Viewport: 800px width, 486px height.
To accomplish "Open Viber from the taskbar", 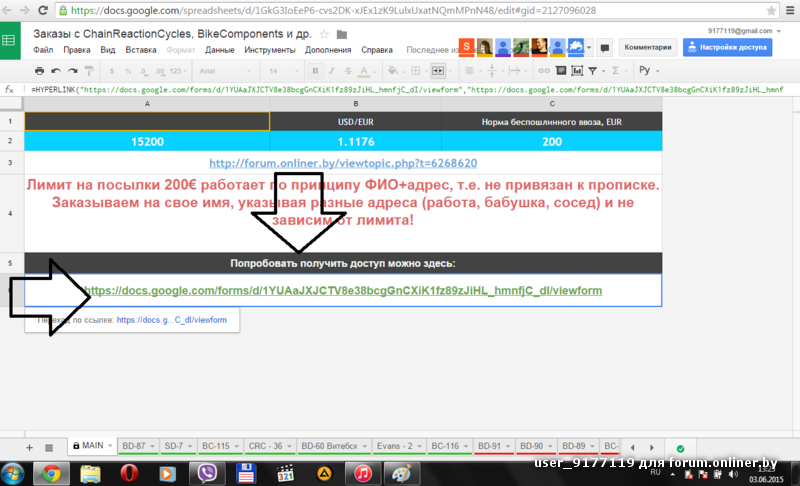I will (x=207, y=474).
